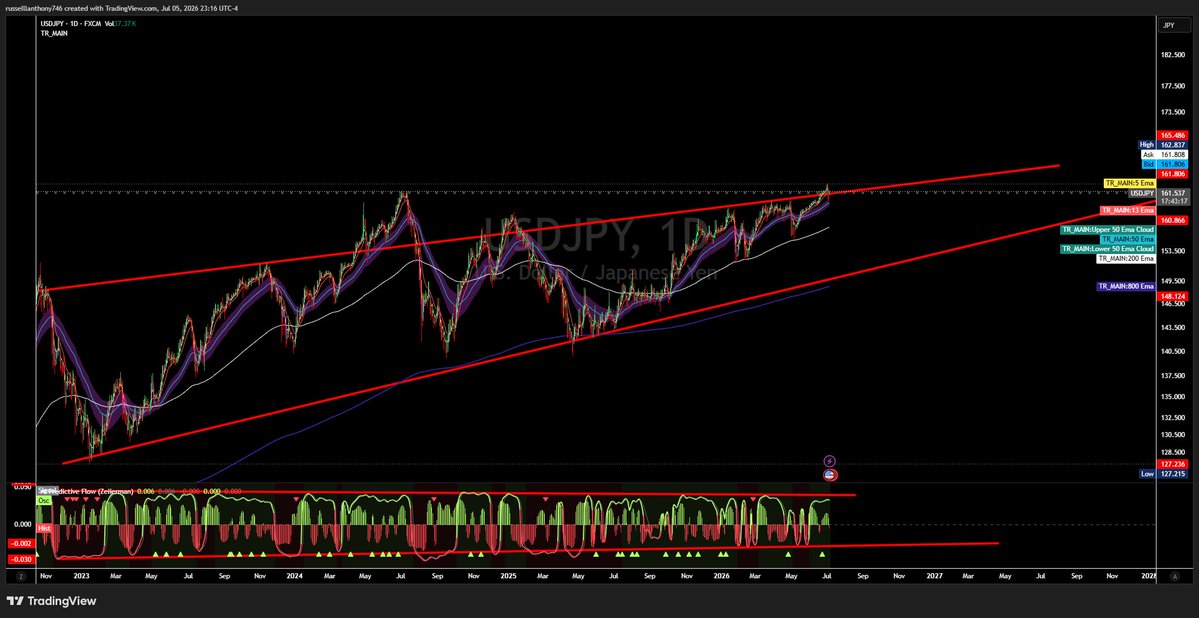1199x618 pixels.
Task: Click 2023 on the time axis
Action: coord(81,576)
